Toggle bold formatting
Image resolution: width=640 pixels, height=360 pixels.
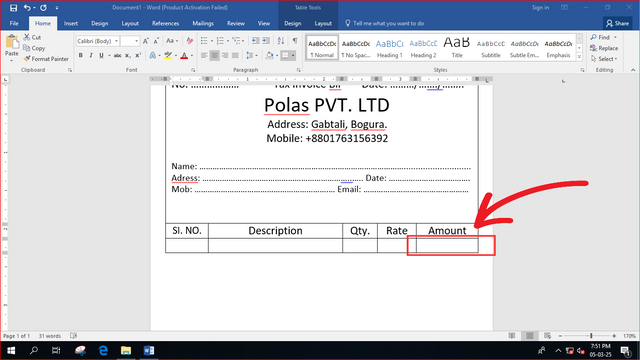point(80,56)
